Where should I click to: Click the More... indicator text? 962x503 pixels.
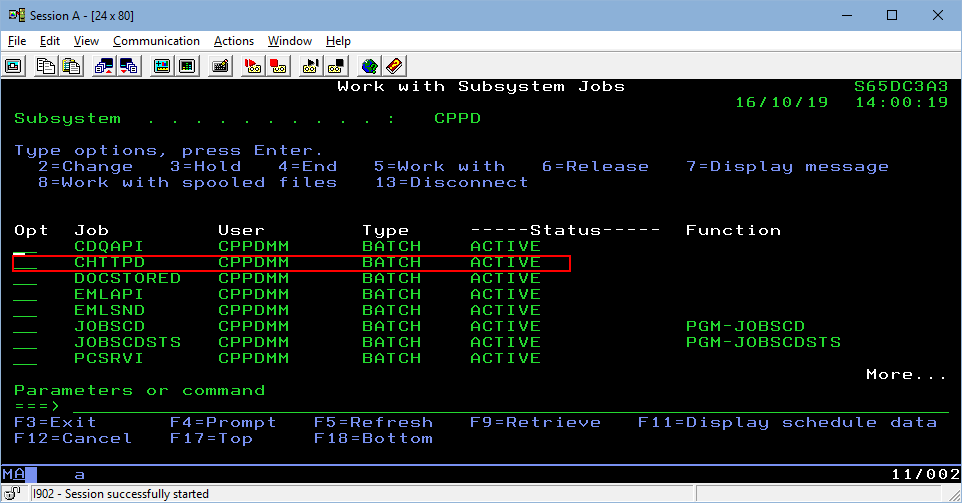906,374
